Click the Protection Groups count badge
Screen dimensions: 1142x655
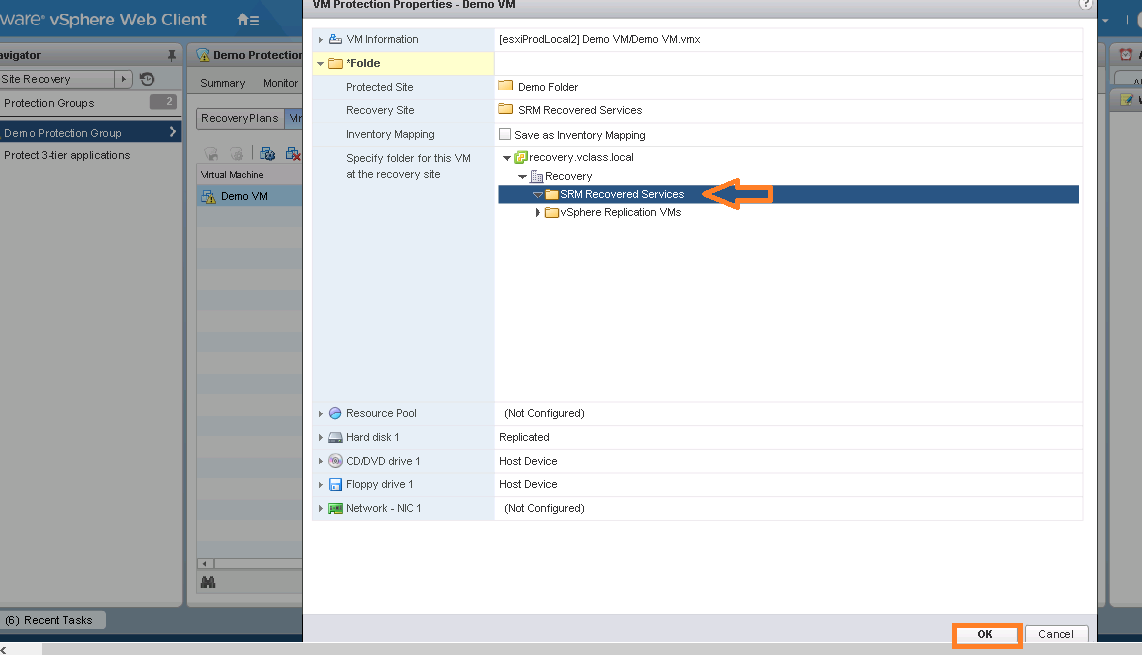pyautogui.click(x=164, y=102)
